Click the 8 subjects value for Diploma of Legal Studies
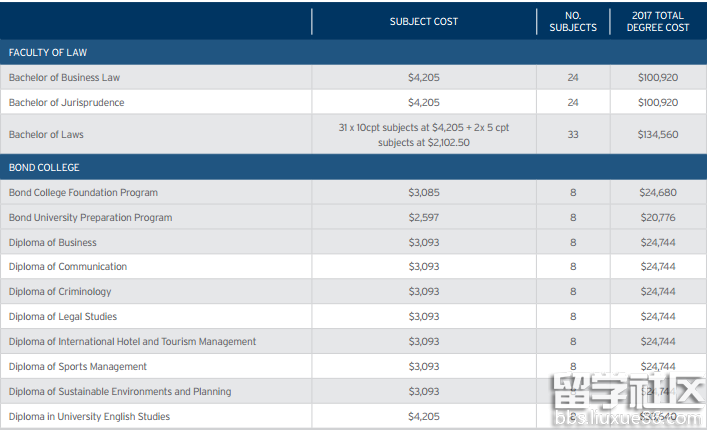The width and height of the screenshot is (708, 430). 573,317
